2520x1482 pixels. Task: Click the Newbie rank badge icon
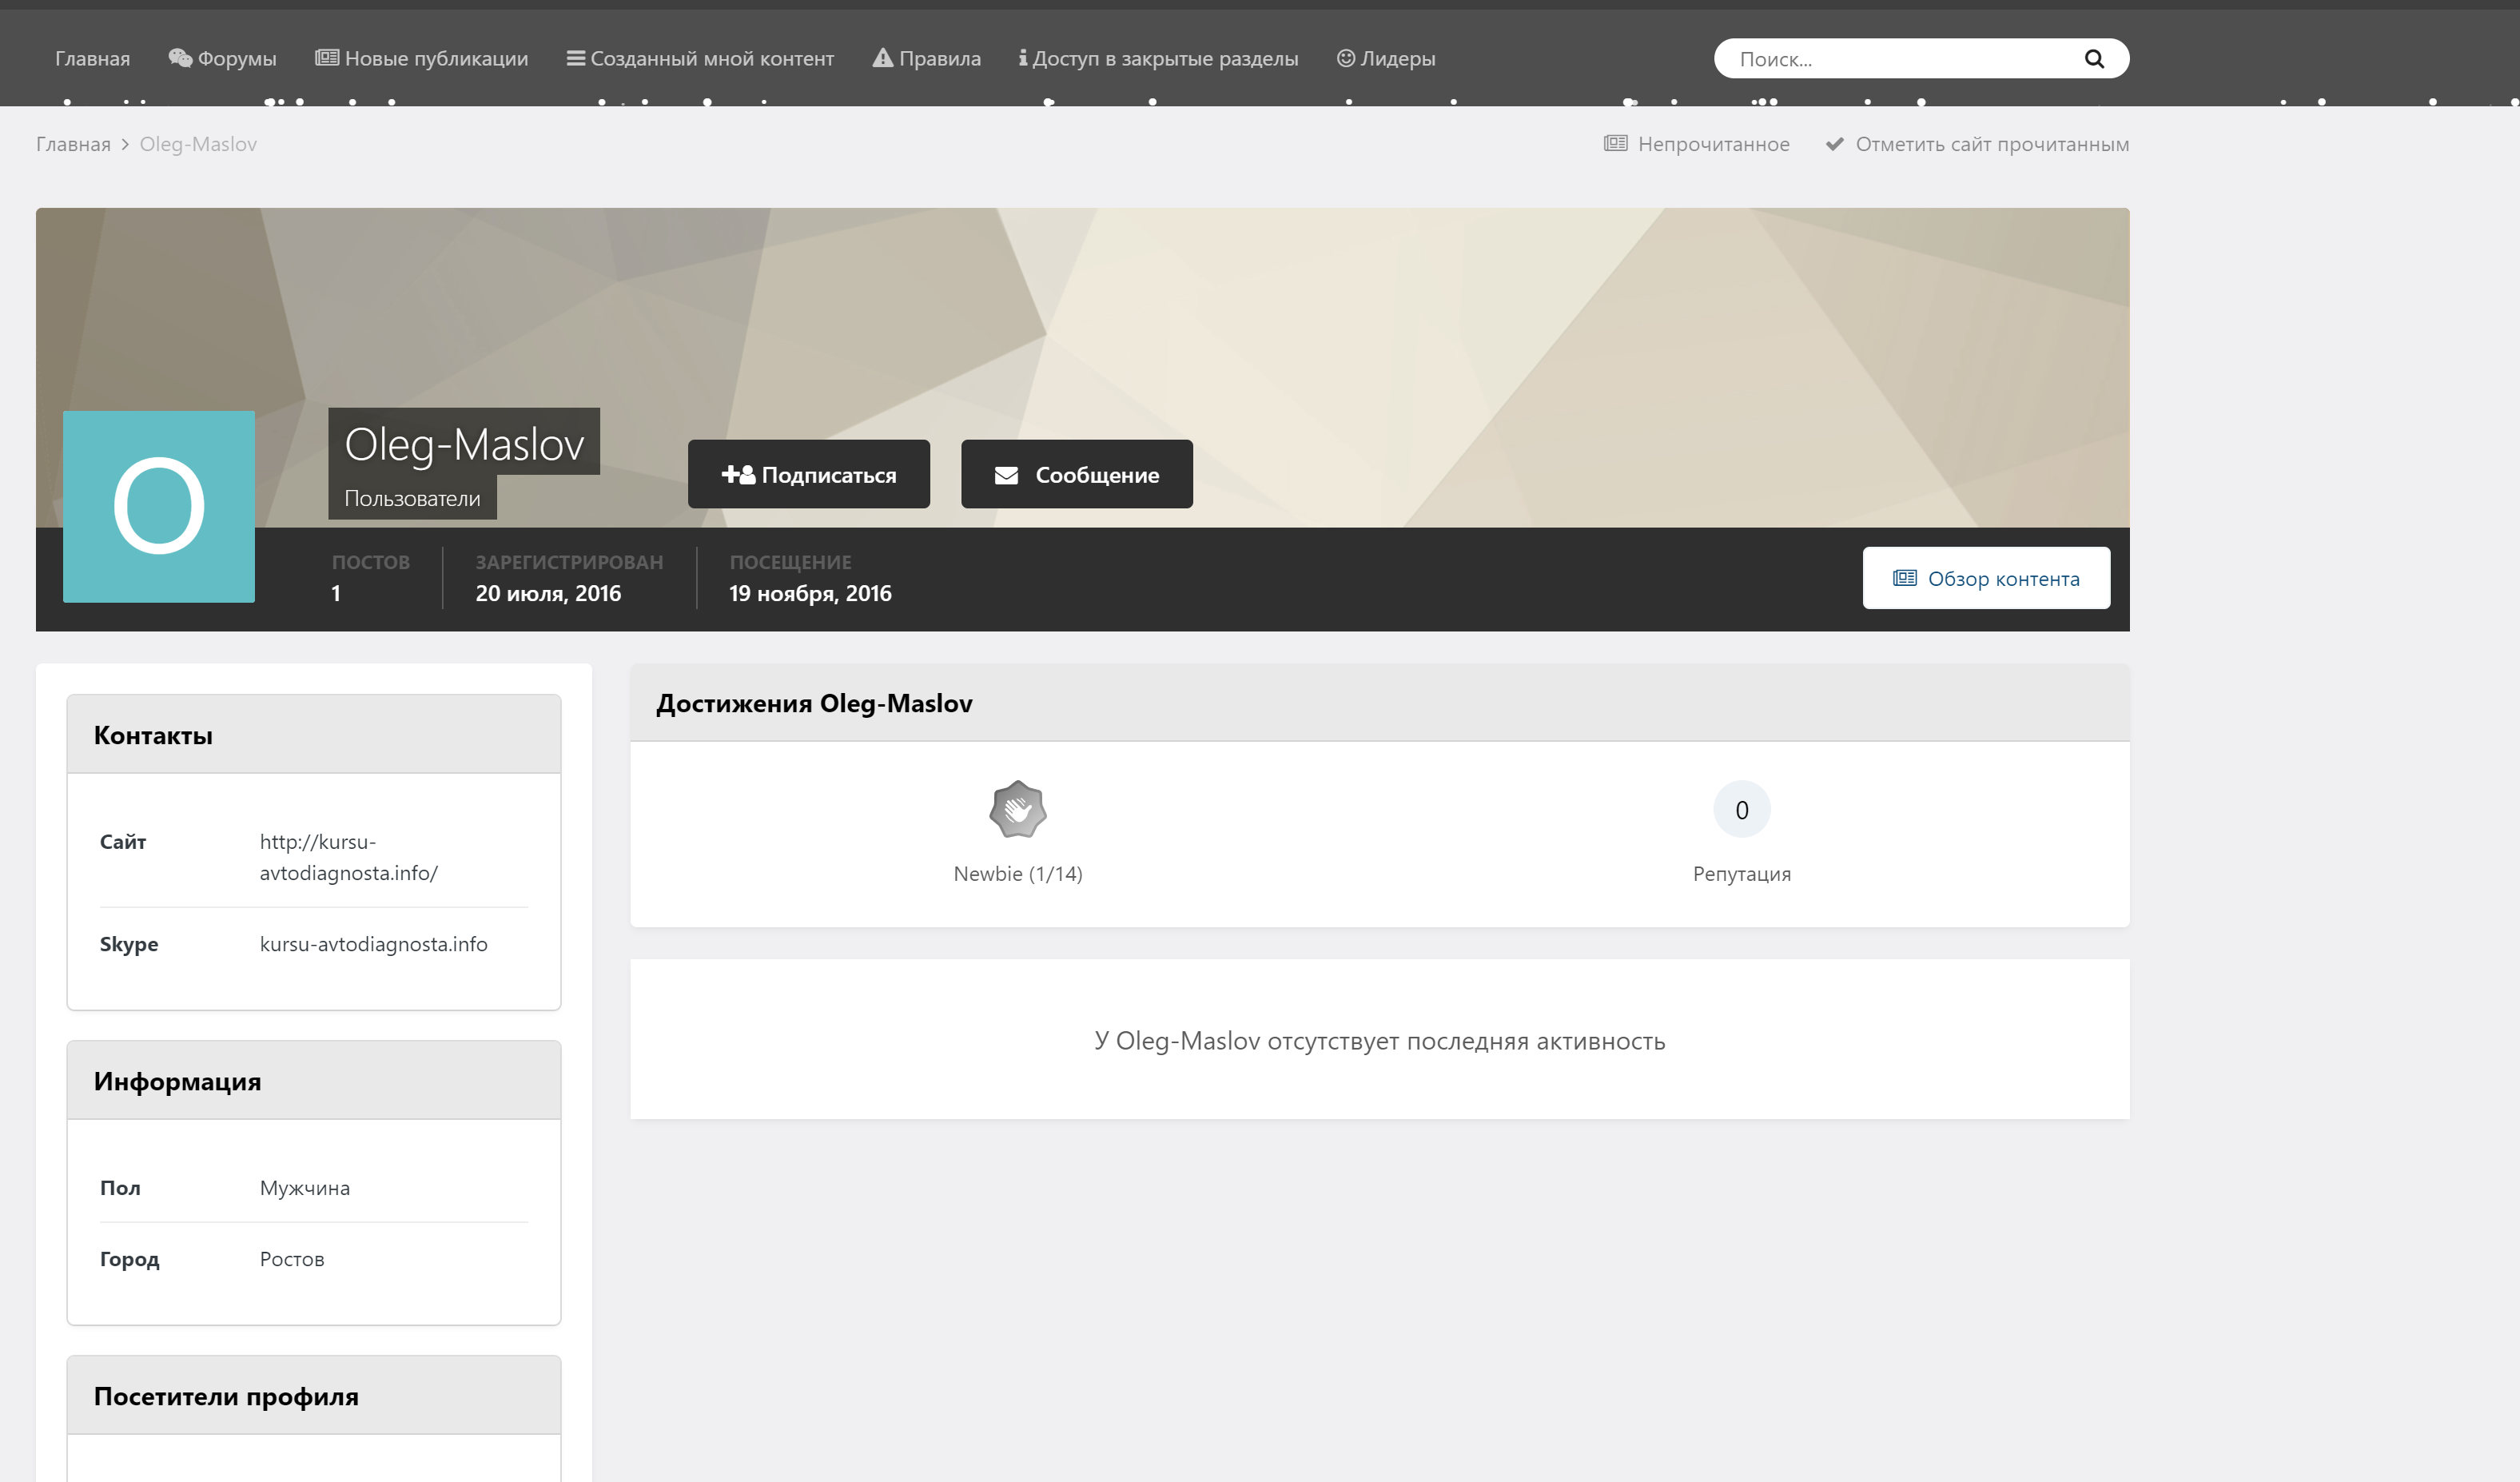click(1017, 809)
